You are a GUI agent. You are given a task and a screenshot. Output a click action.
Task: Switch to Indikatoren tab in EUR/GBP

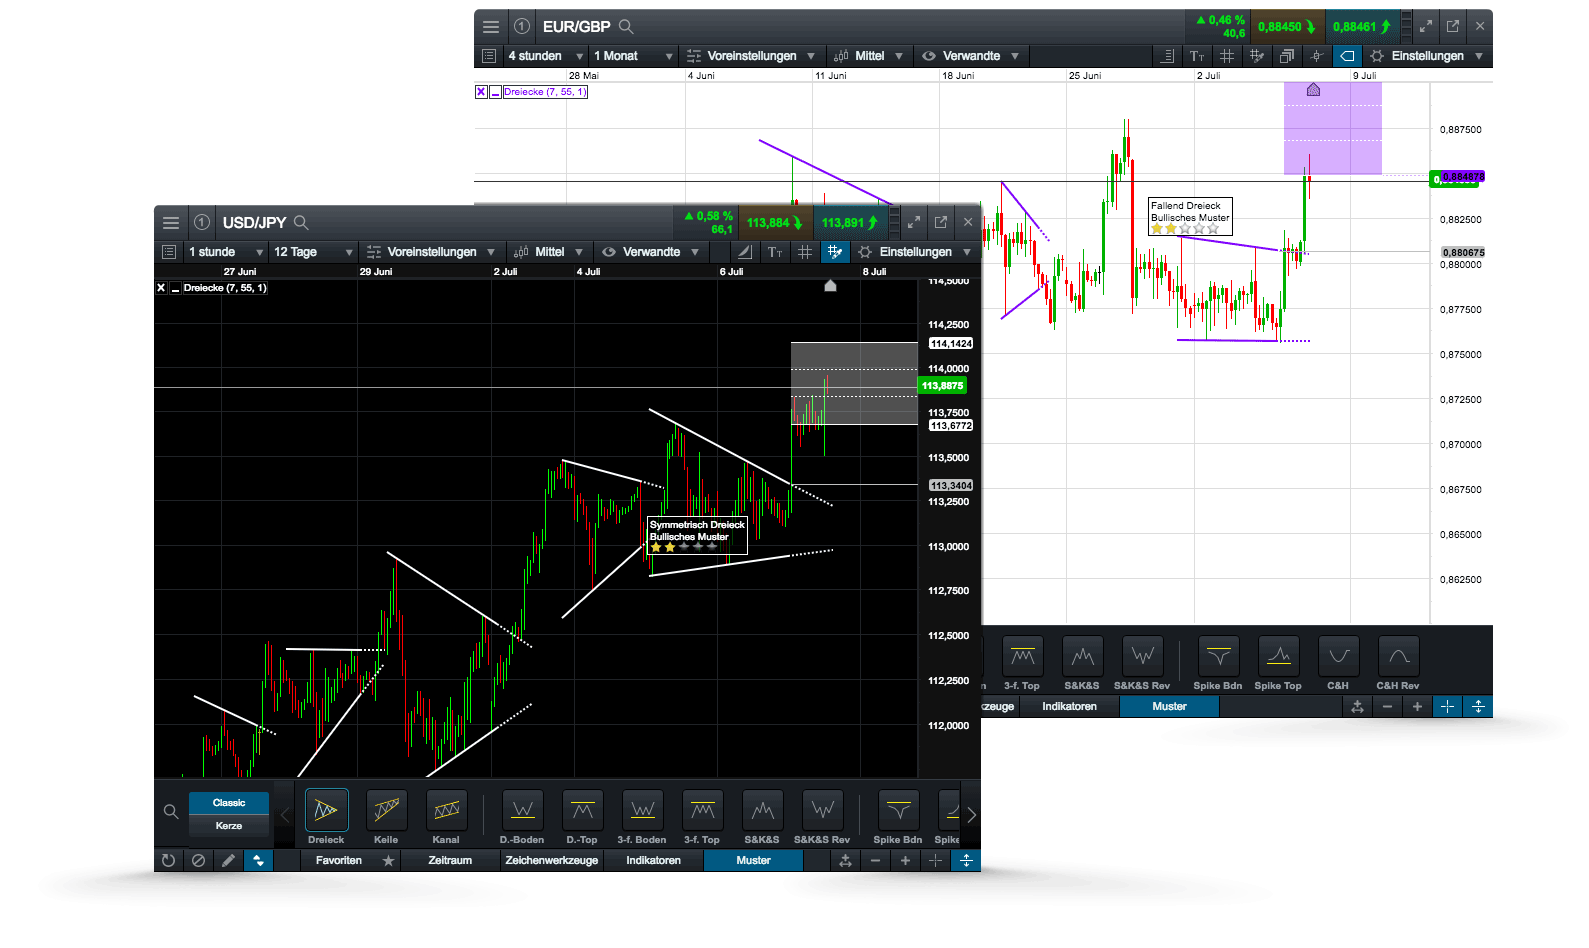pos(1069,706)
